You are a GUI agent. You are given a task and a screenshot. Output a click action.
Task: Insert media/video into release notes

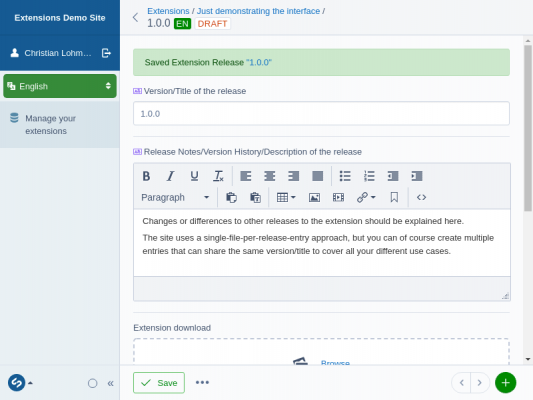coord(338,197)
